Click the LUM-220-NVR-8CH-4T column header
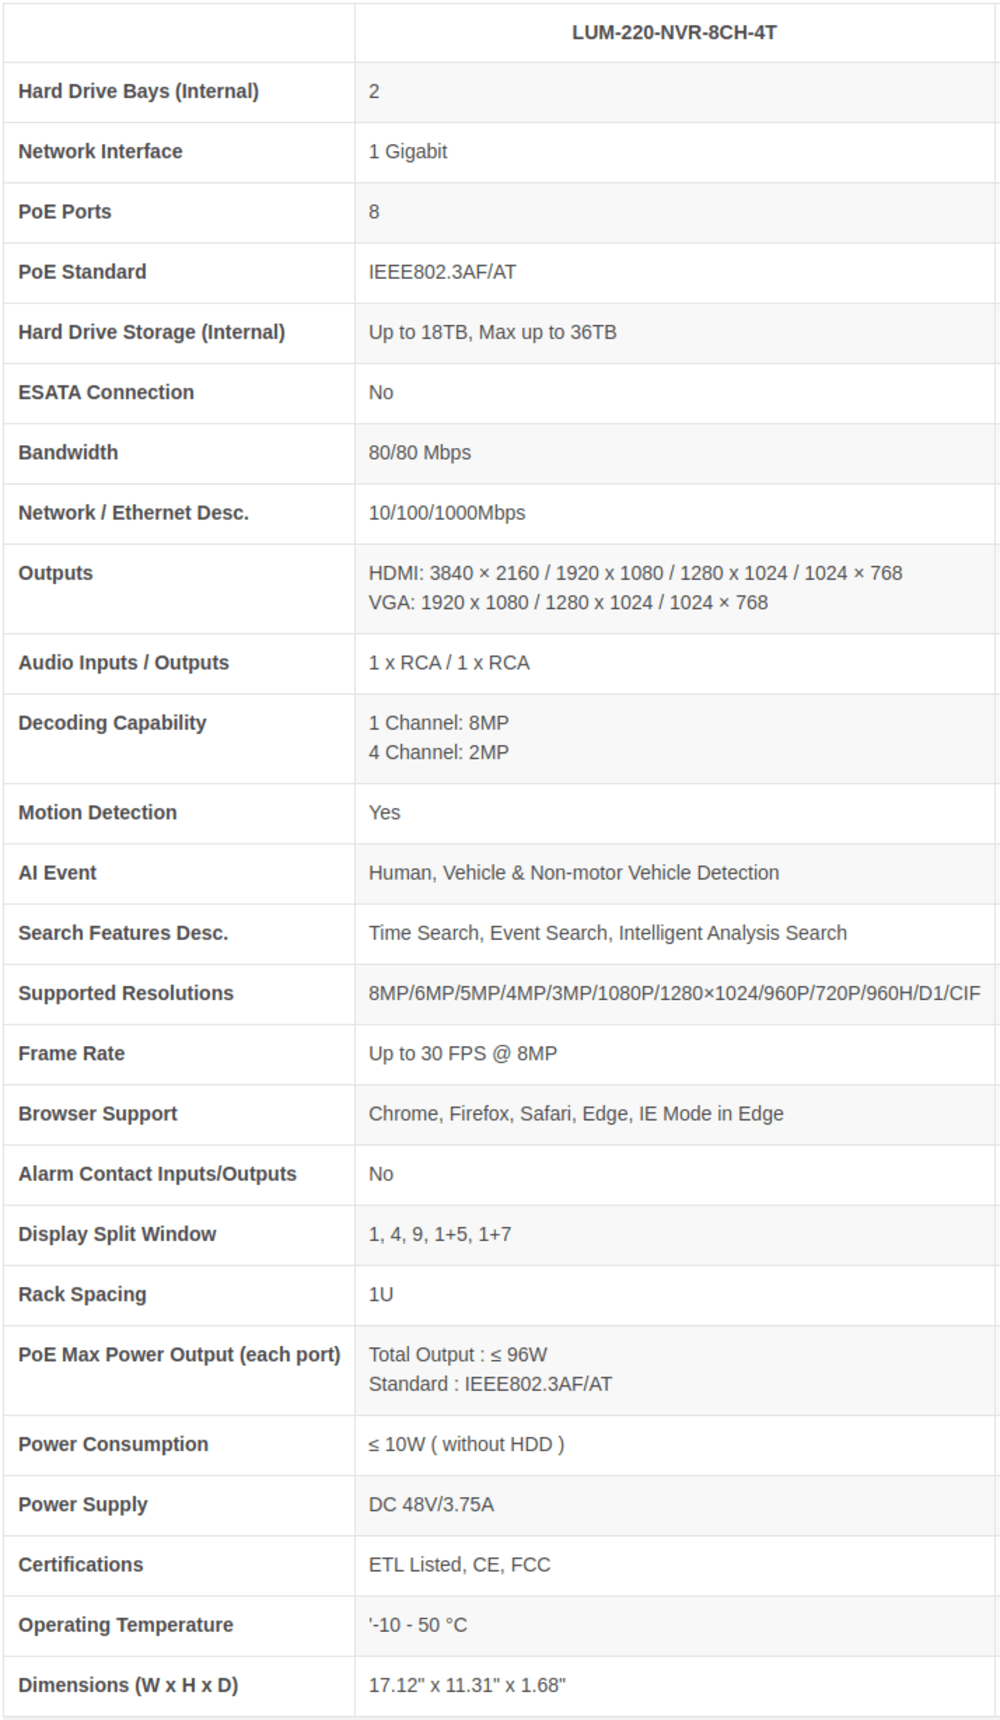Viewport: 1000px width, 1720px height. pos(674,32)
